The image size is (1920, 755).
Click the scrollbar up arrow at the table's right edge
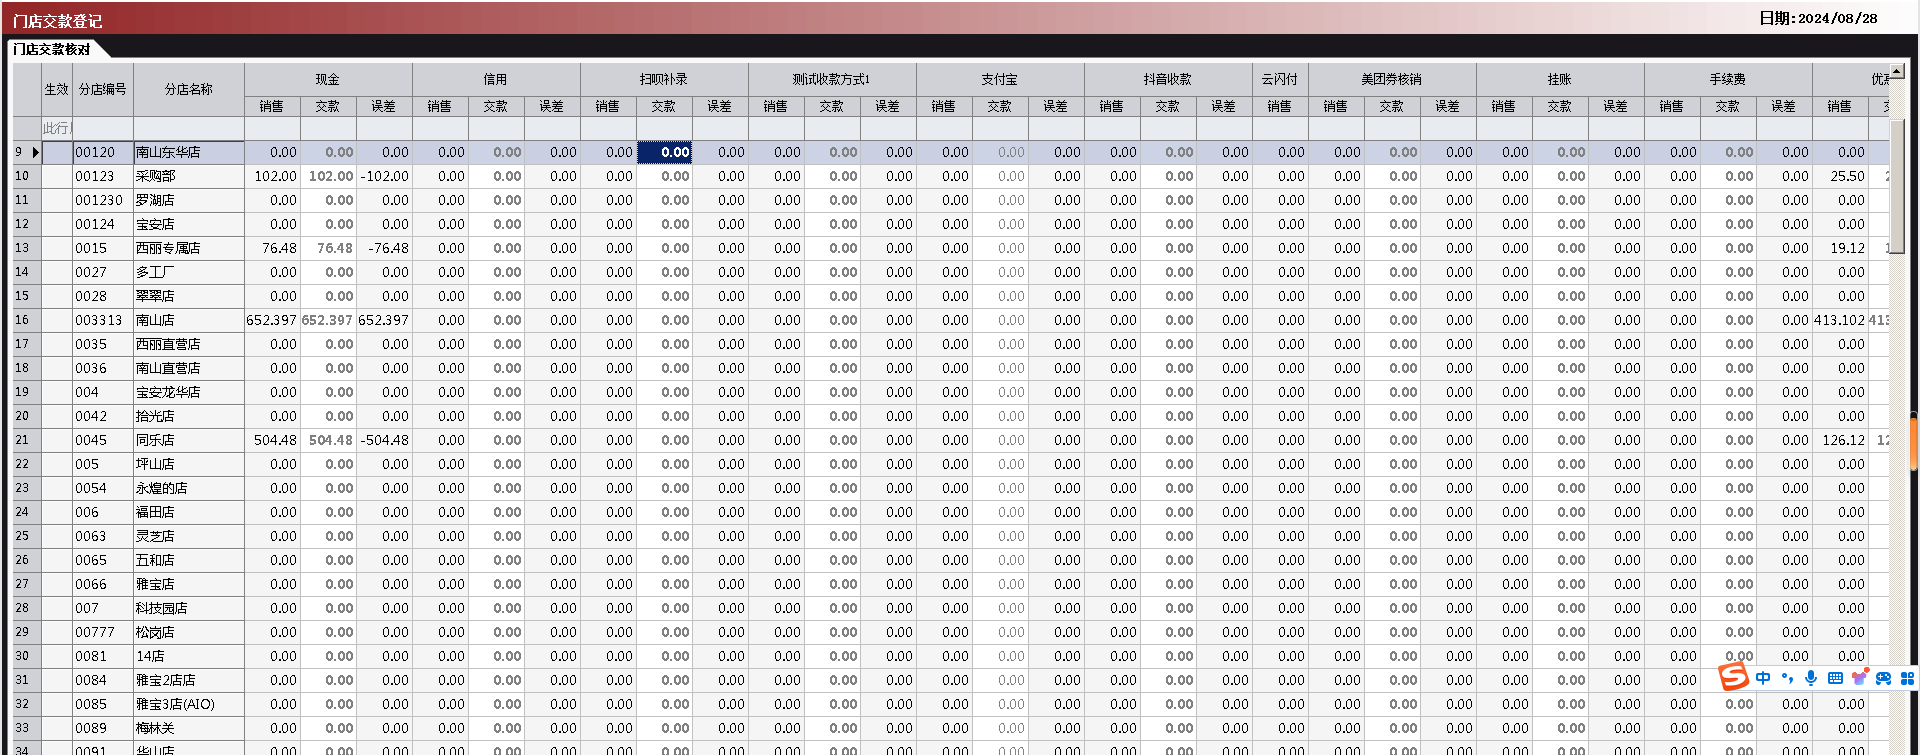[x=1897, y=71]
